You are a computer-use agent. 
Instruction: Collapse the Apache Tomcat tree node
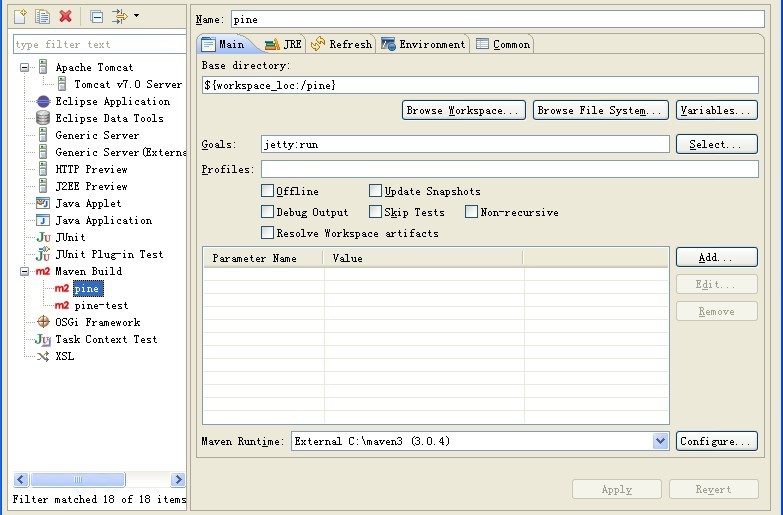[24, 68]
